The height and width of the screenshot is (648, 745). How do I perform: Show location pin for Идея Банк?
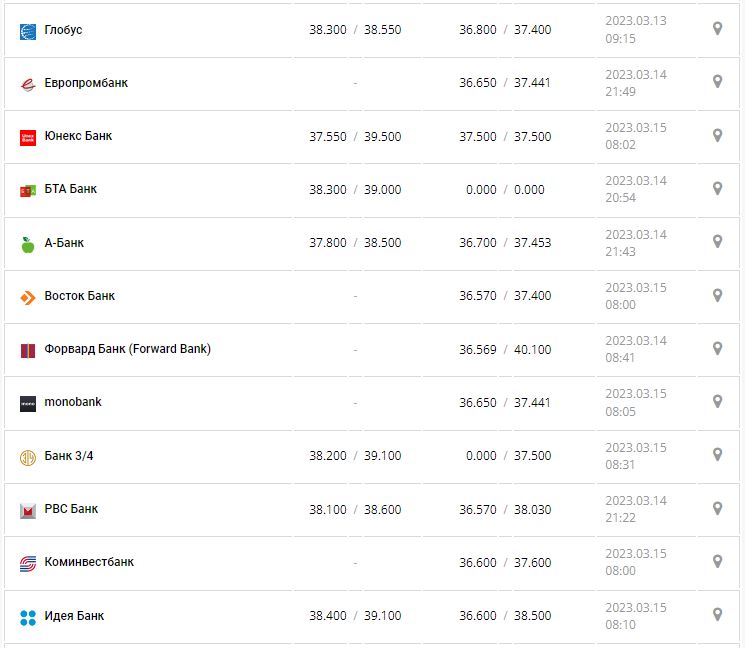pos(717,614)
